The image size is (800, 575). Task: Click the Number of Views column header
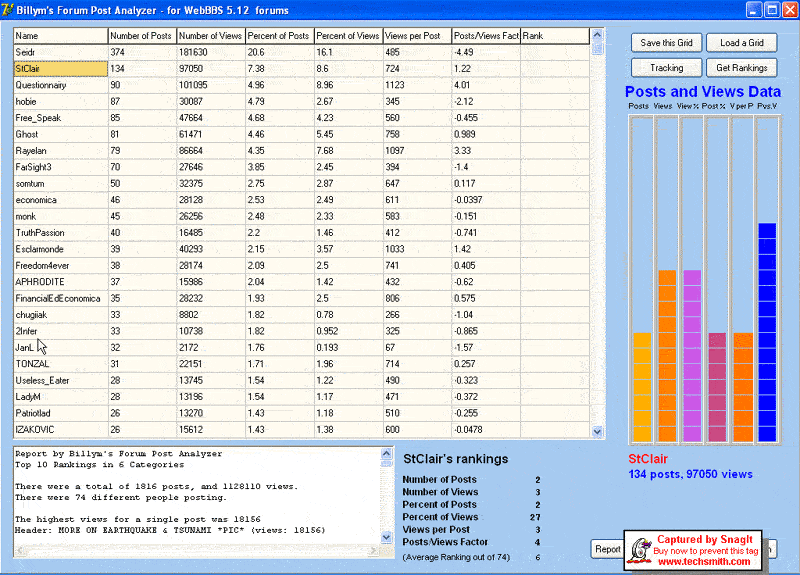pos(211,36)
